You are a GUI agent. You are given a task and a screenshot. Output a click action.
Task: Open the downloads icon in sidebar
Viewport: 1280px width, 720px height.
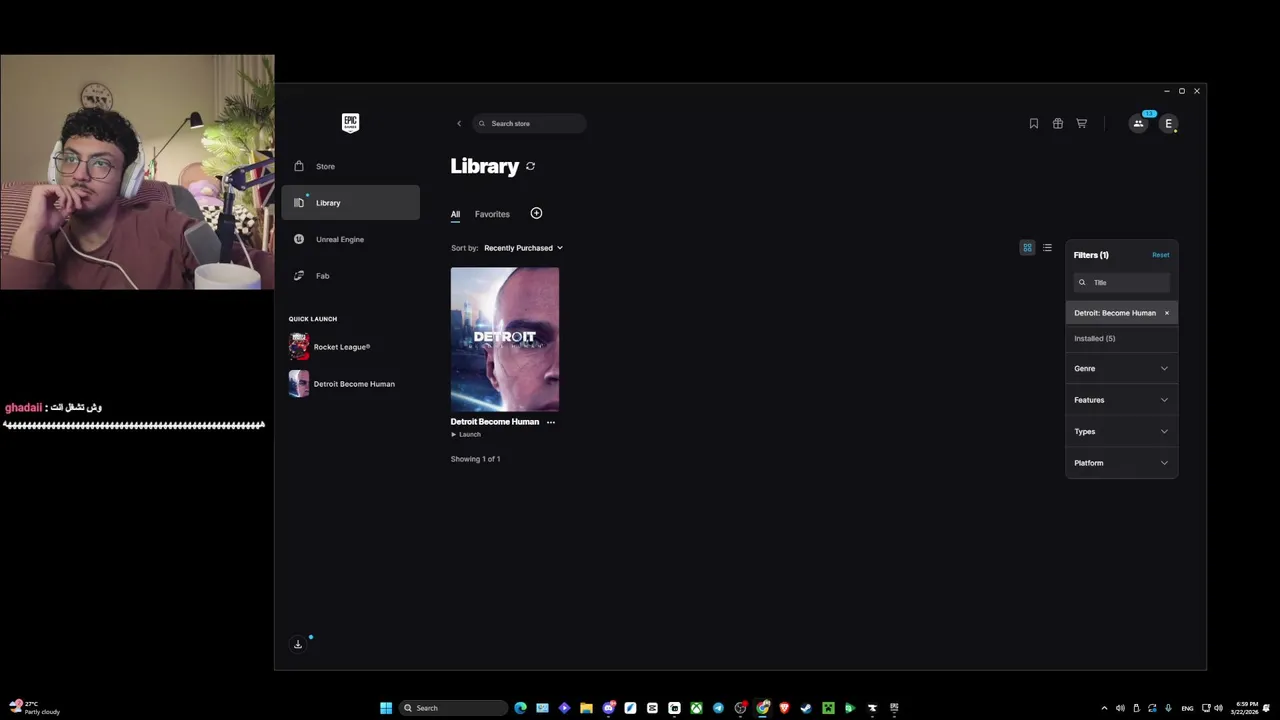click(298, 644)
